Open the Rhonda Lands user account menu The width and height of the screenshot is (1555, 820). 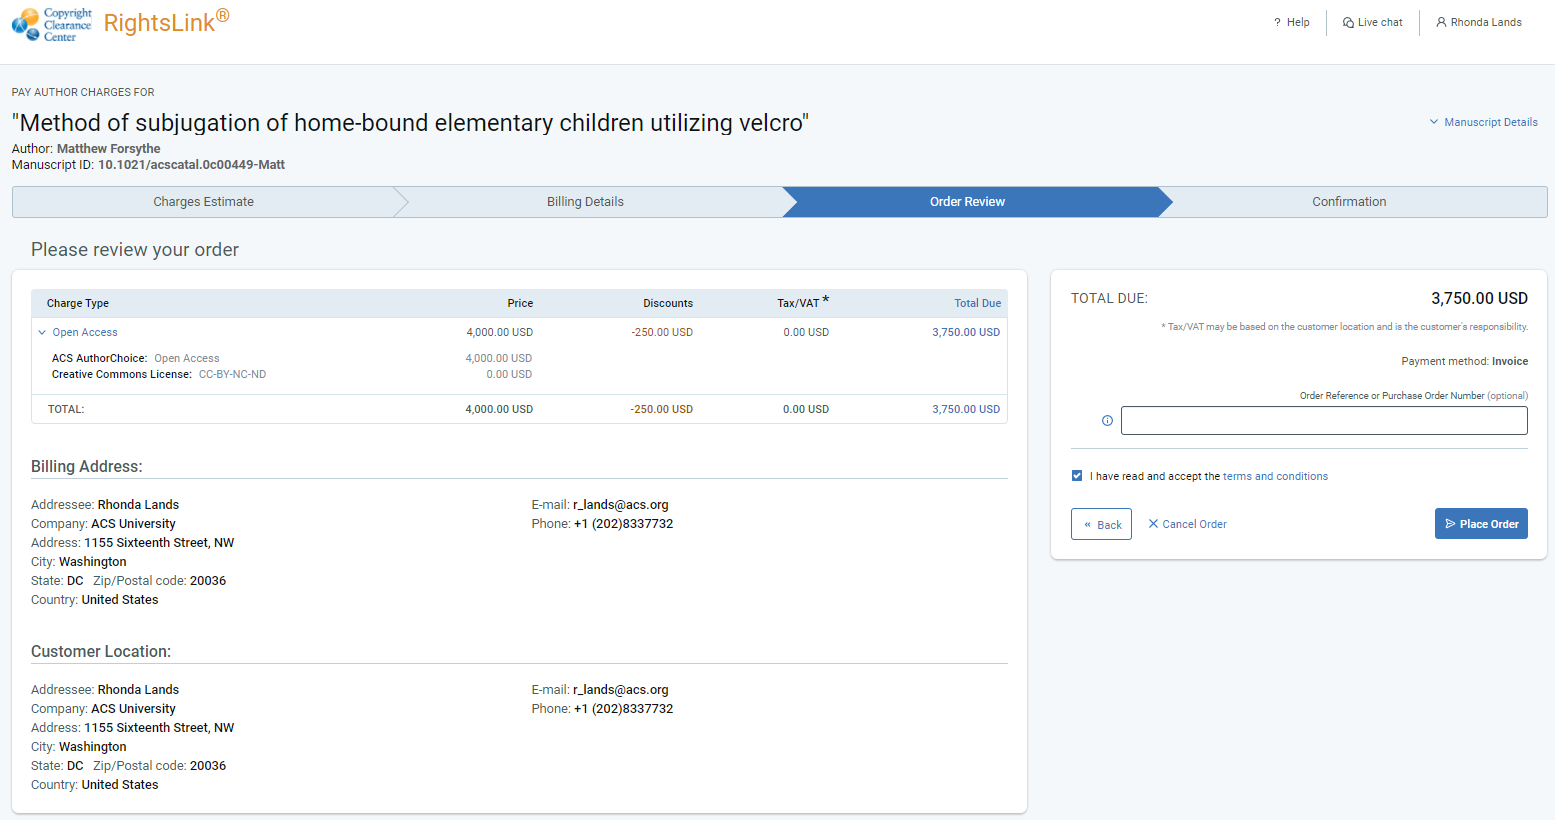(1479, 22)
